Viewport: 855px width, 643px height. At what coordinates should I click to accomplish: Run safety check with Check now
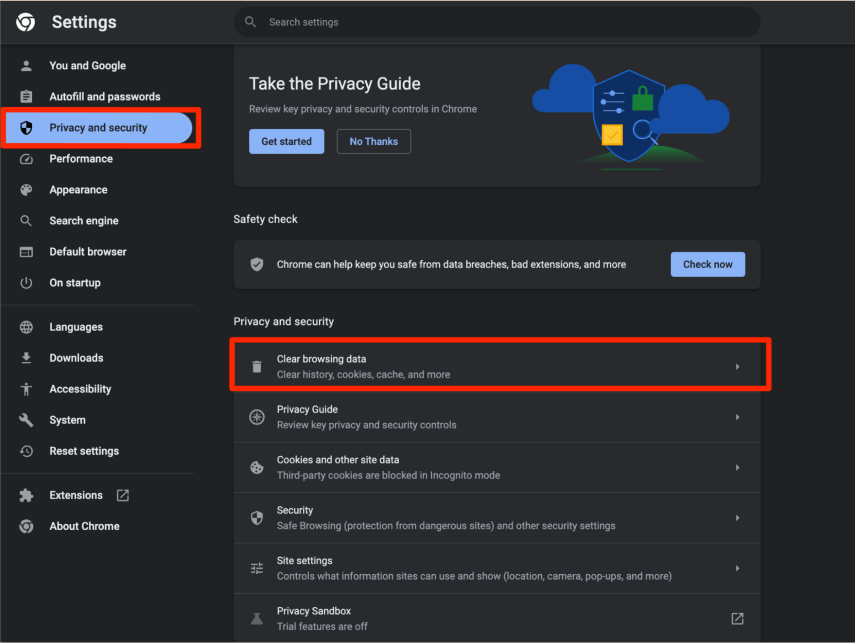click(707, 264)
